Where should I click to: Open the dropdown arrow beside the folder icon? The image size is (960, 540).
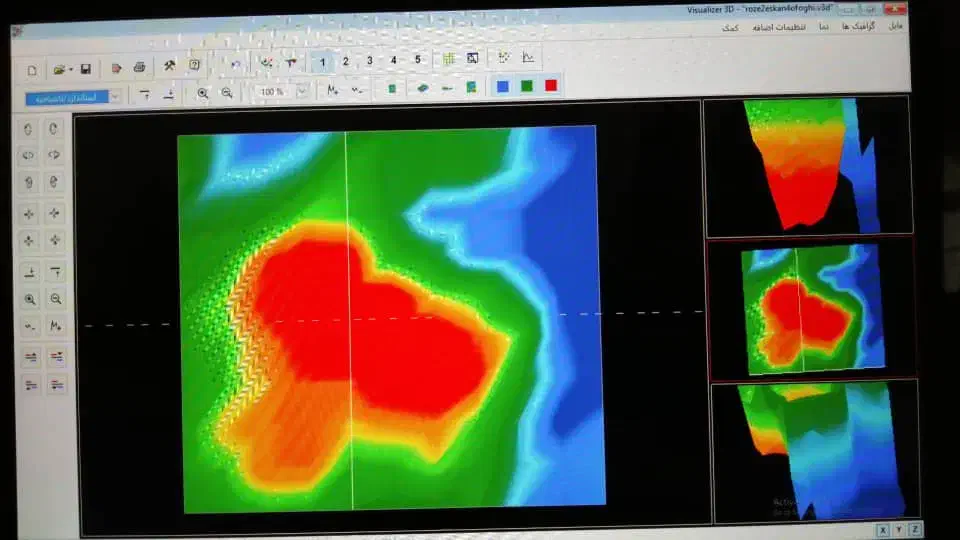tap(72, 70)
